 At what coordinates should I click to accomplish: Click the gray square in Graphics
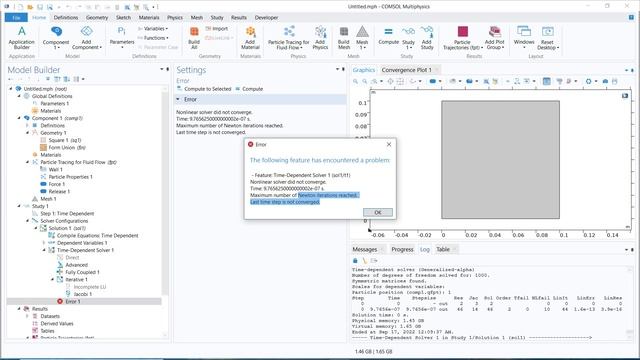coord(500,160)
